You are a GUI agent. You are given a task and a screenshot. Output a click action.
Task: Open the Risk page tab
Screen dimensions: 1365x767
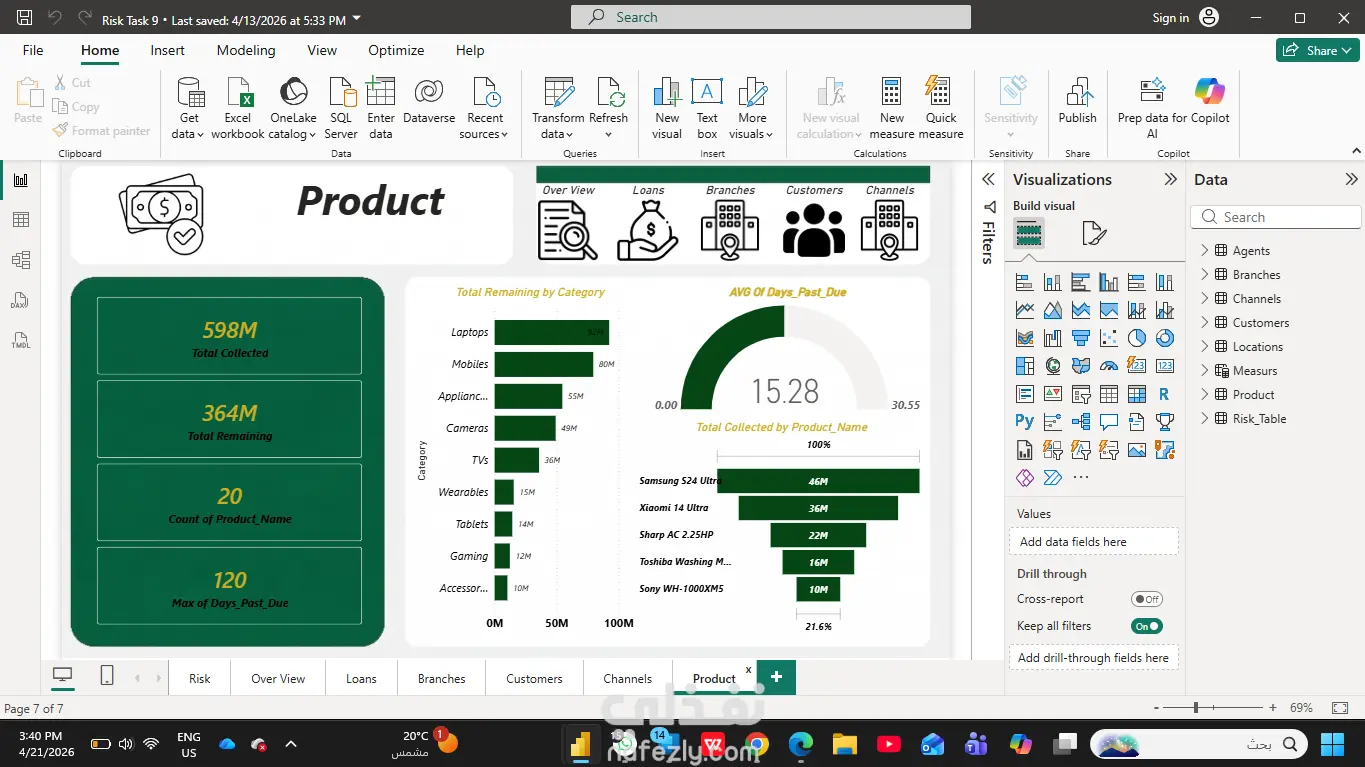[200, 678]
